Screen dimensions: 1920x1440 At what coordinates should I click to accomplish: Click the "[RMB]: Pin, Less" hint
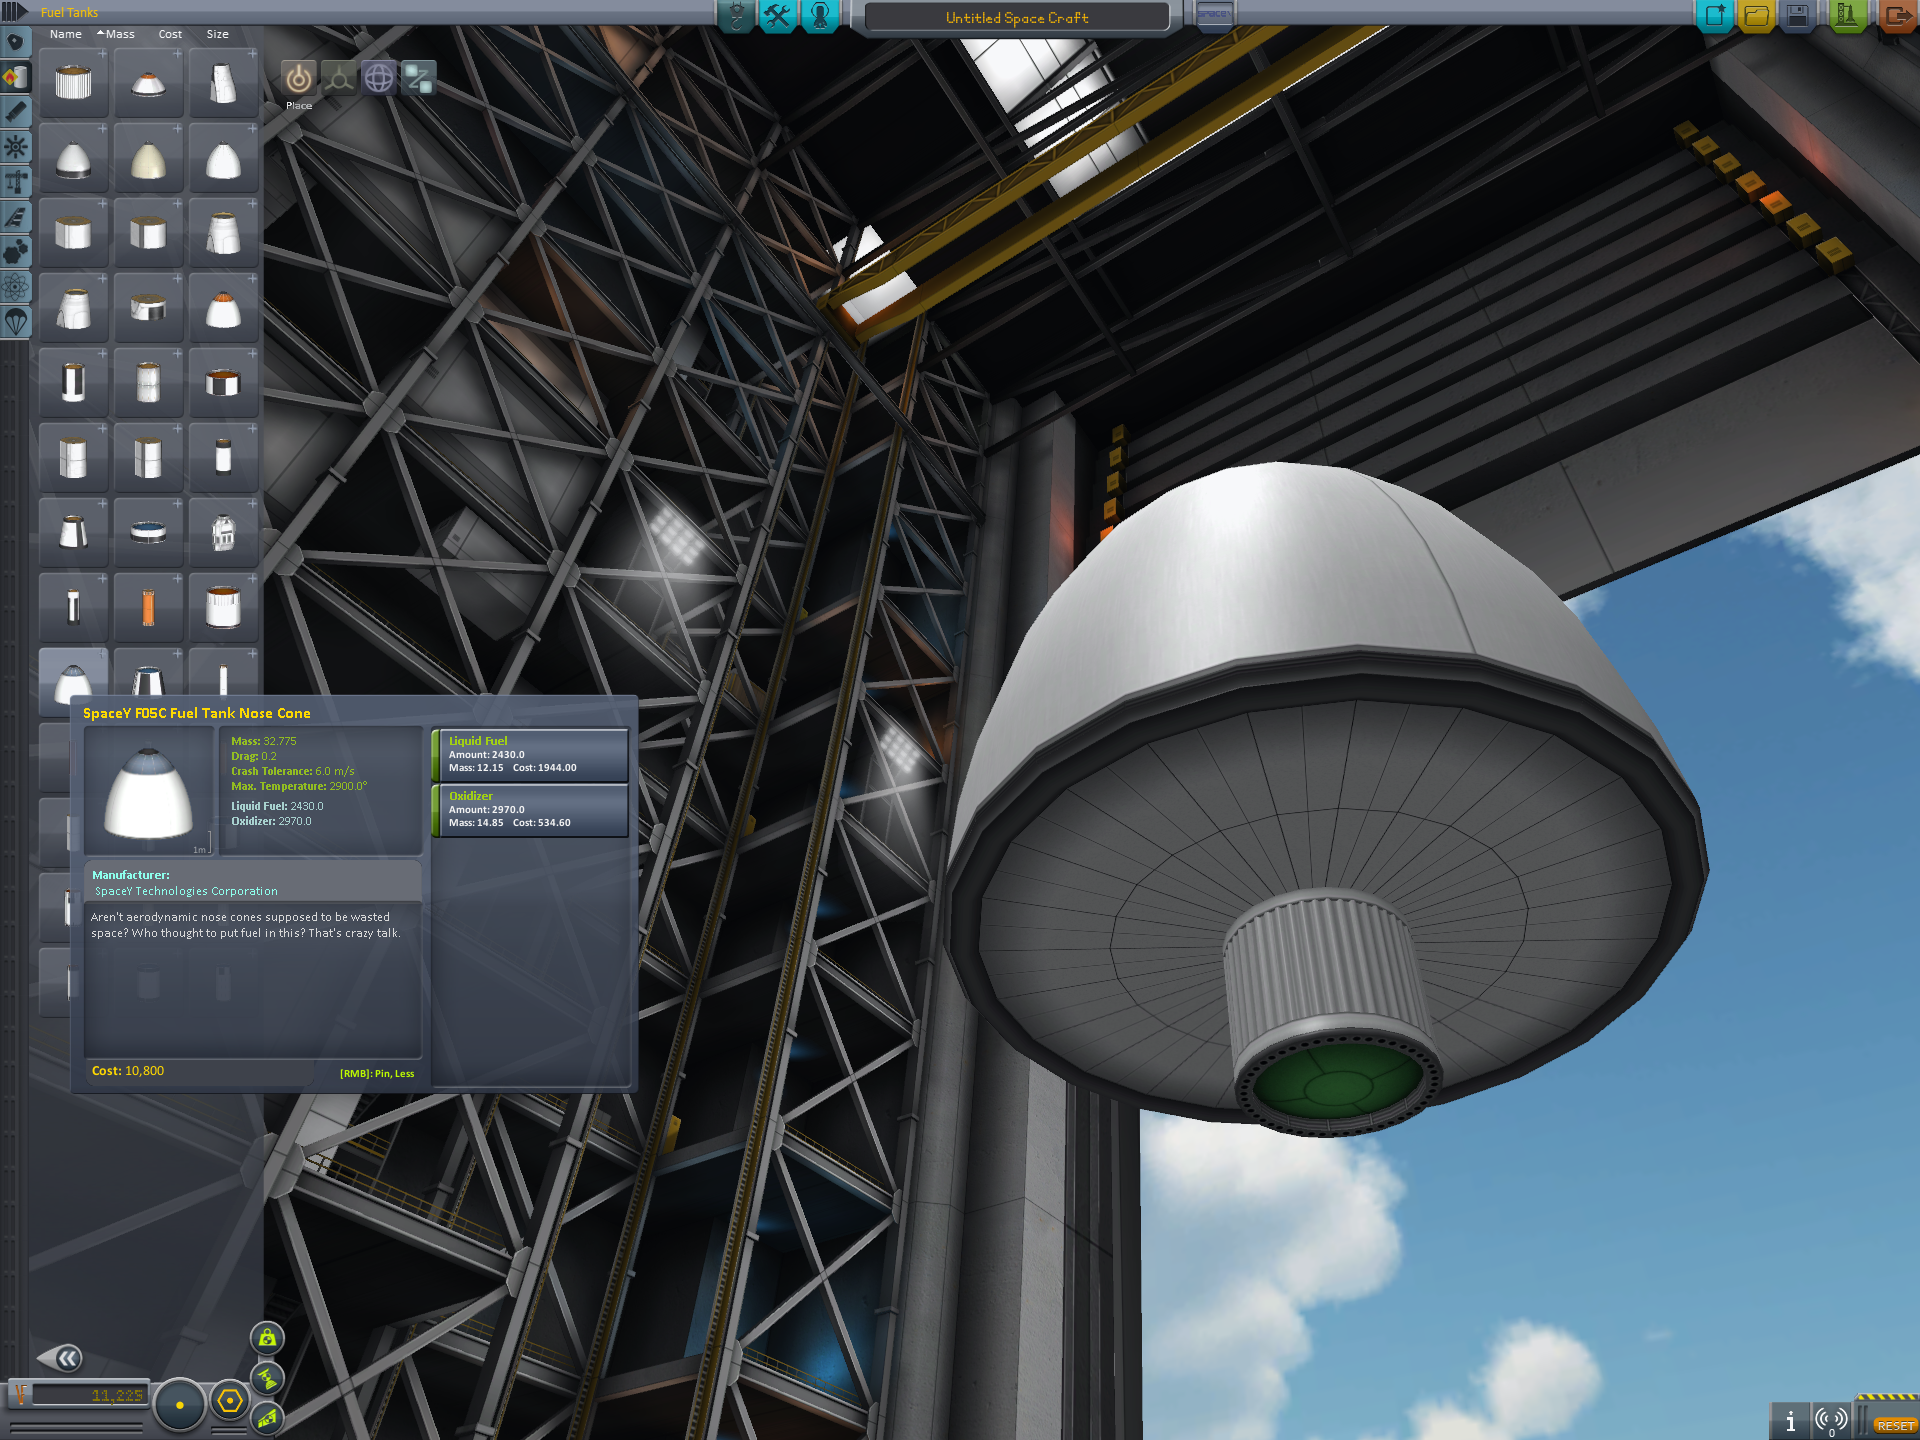click(377, 1074)
